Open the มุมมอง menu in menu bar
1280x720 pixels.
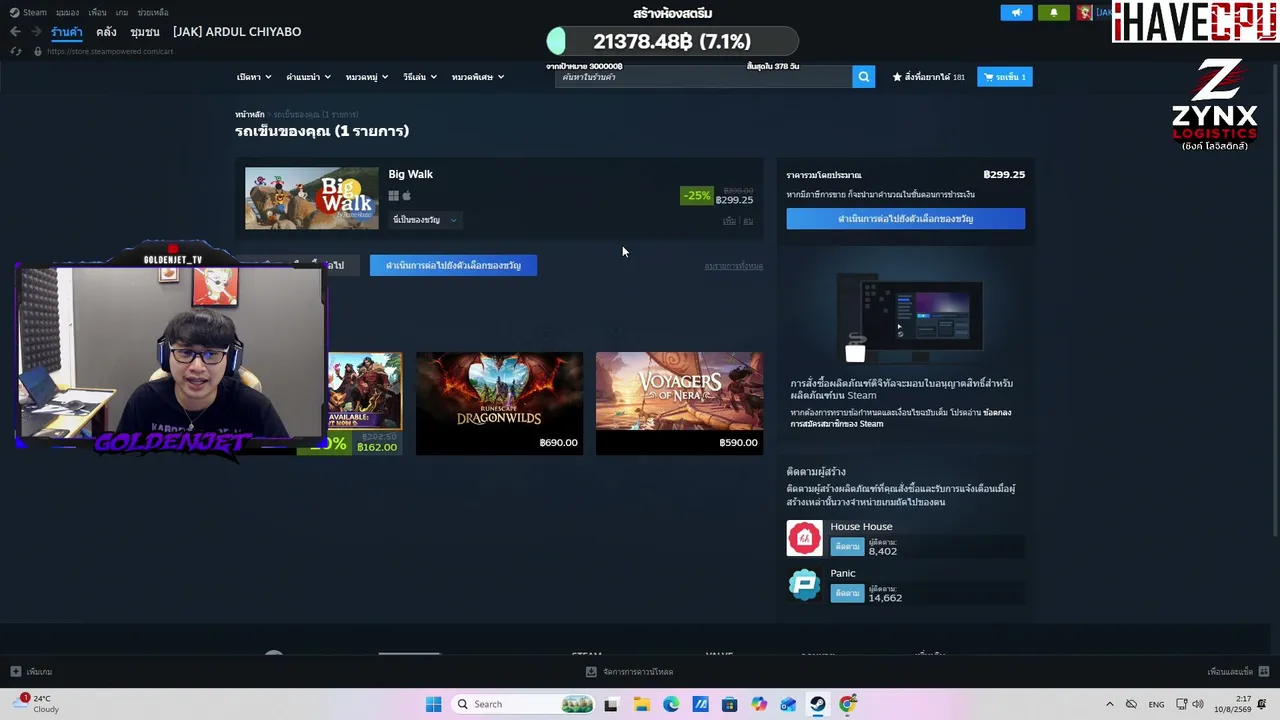click(x=67, y=13)
